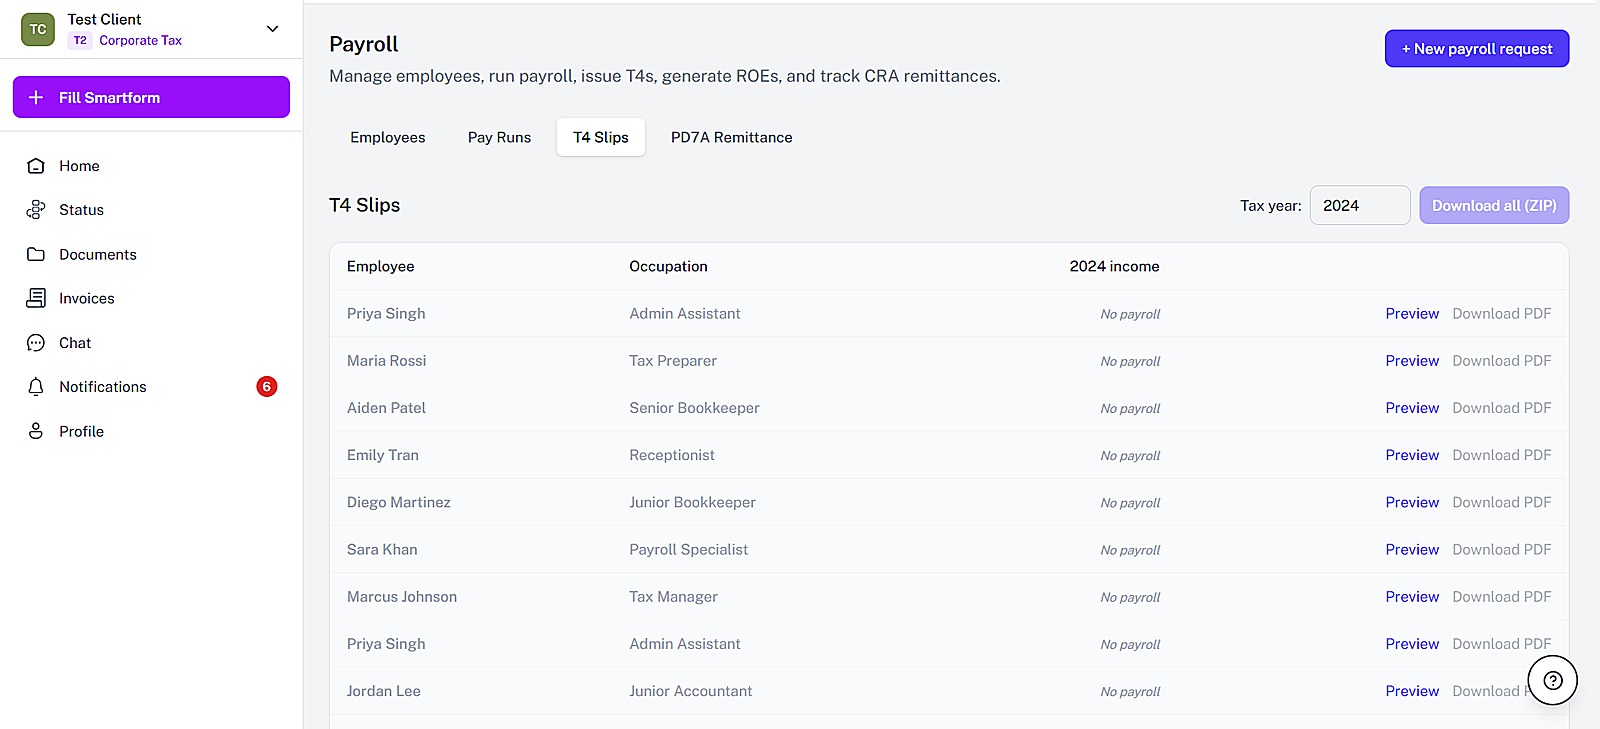Click the red notifications count badge
Screen dimensions: 1600x729
click(266, 387)
